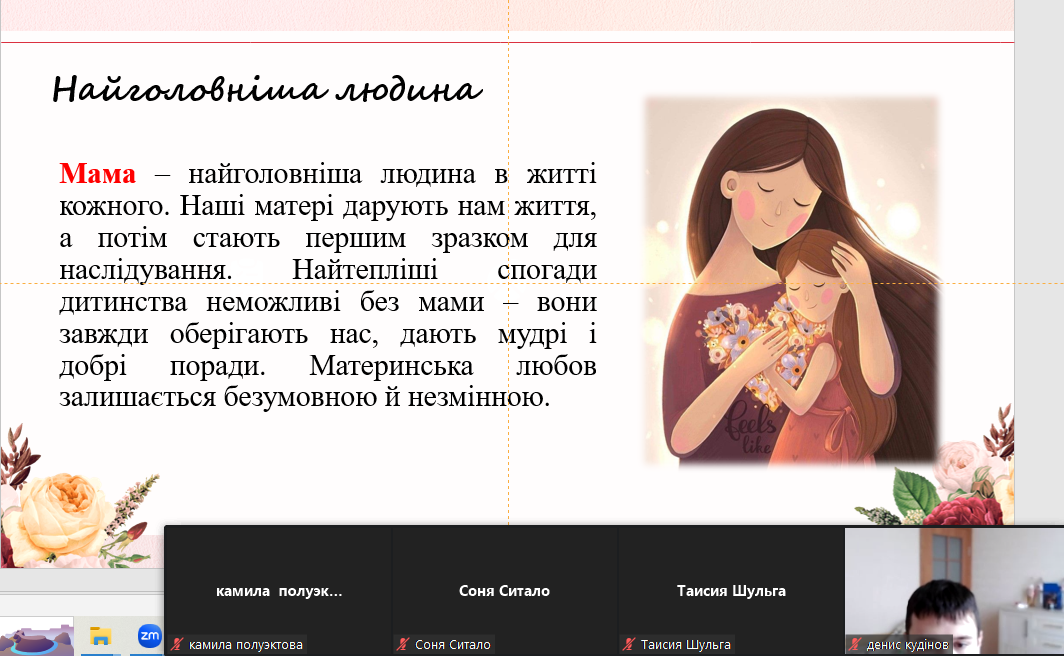Click the name label Таисия Шульга

point(685,644)
